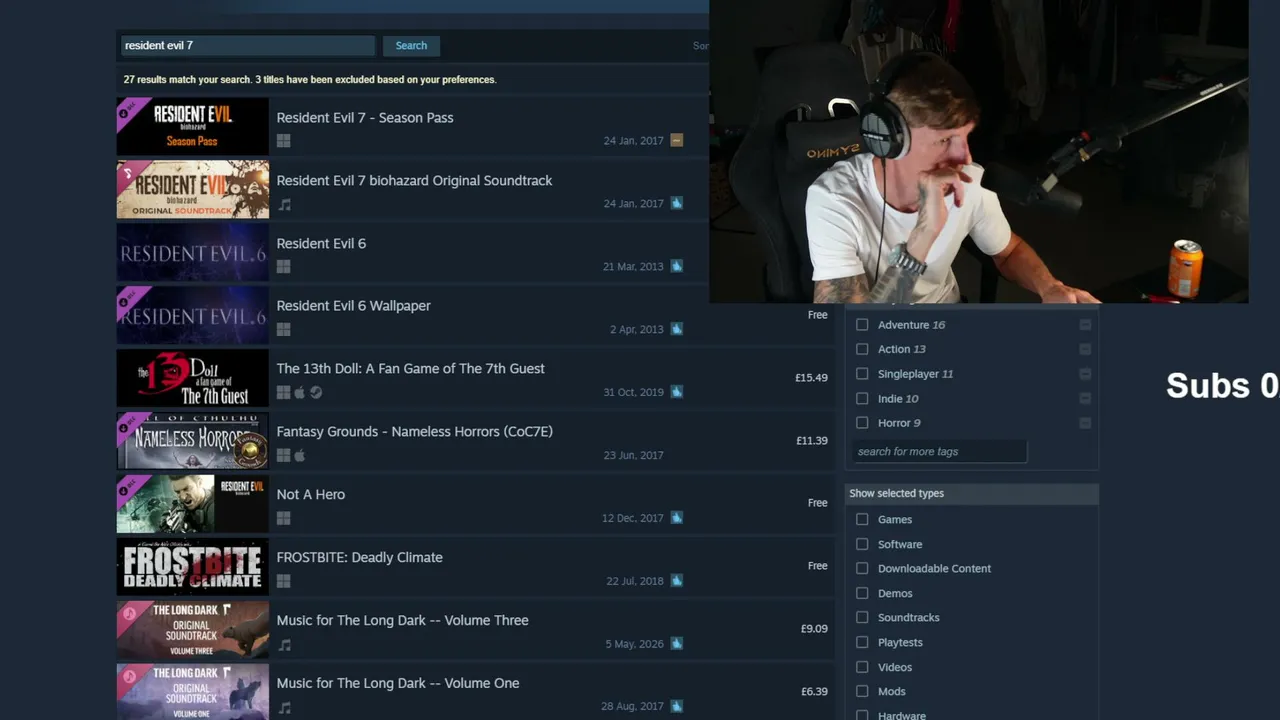The width and height of the screenshot is (1280, 720).
Task: Click review thumbs-up for RE7 Original Soundtrack
Action: click(677, 203)
